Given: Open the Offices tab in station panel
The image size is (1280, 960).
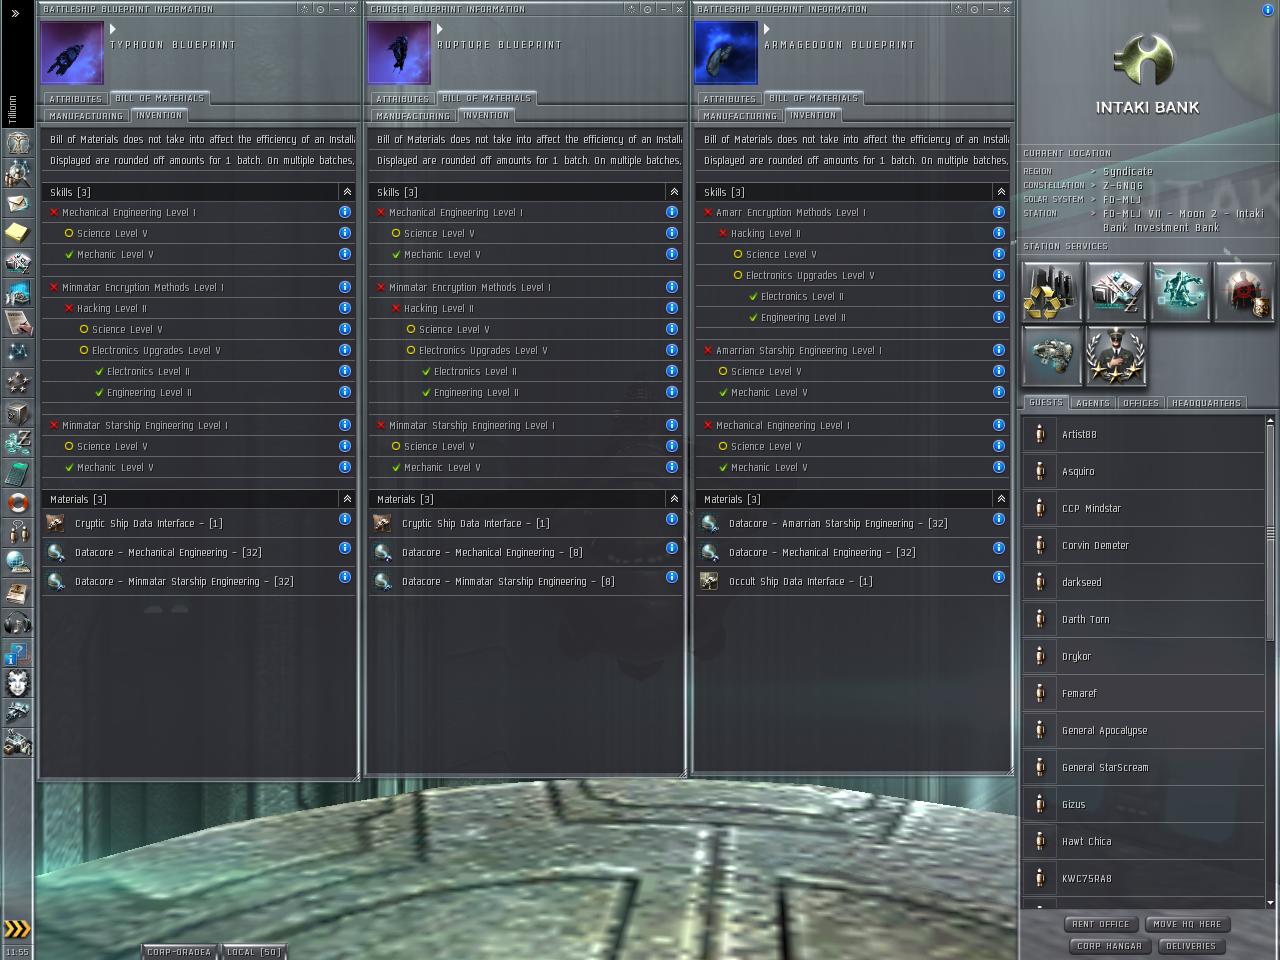Looking at the screenshot, I should [1141, 403].
